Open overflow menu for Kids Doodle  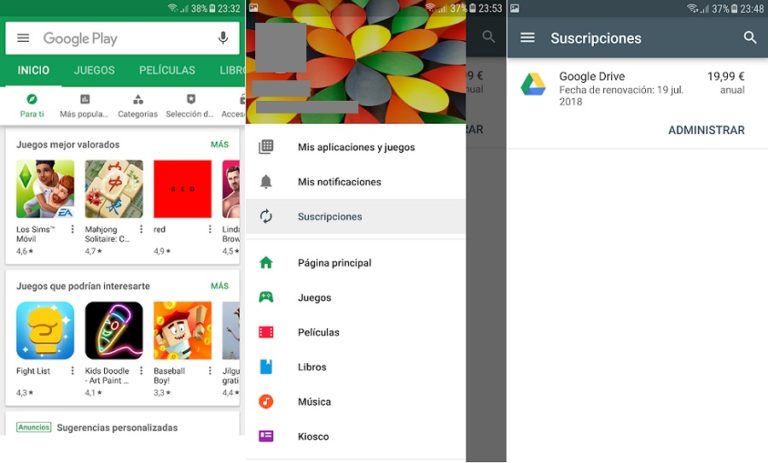pos(141,371)
